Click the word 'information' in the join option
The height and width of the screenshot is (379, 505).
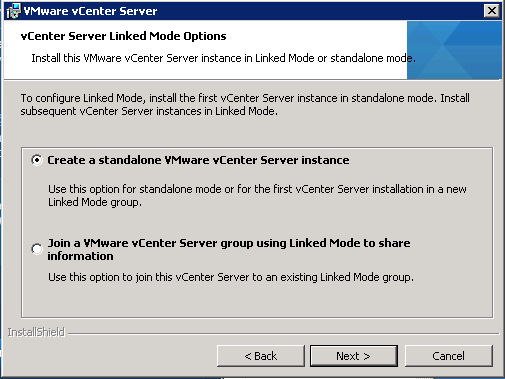click(80, 256)
